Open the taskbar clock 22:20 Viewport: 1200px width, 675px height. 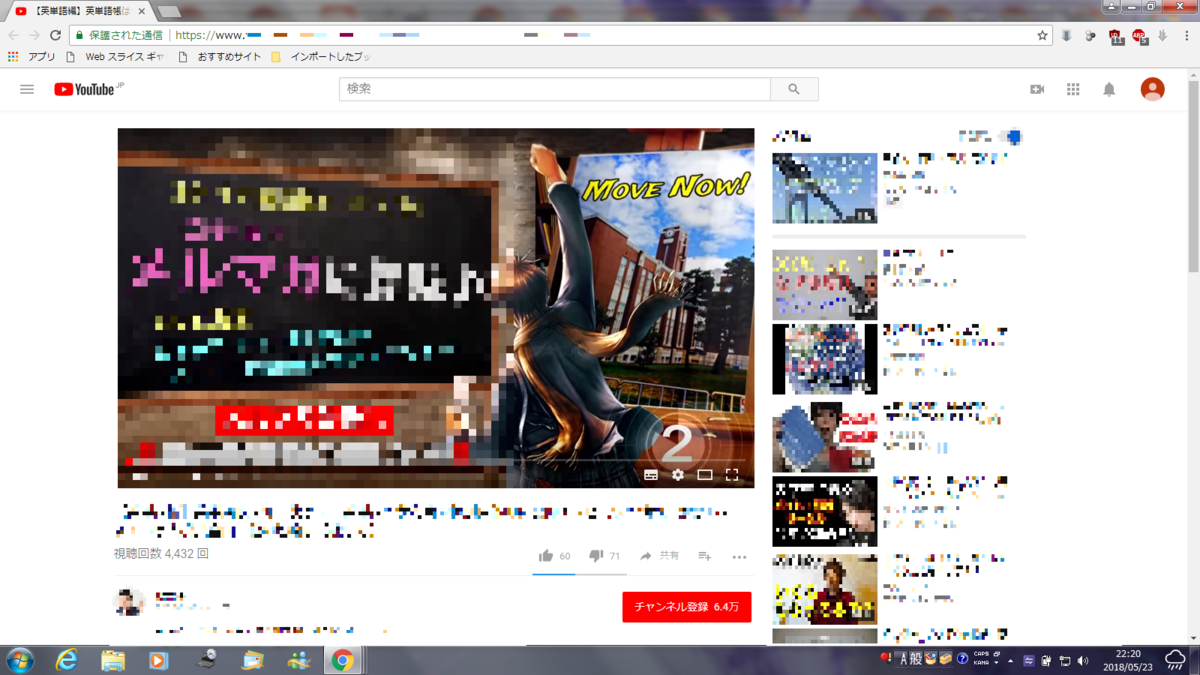click(x=1127, y=660)
